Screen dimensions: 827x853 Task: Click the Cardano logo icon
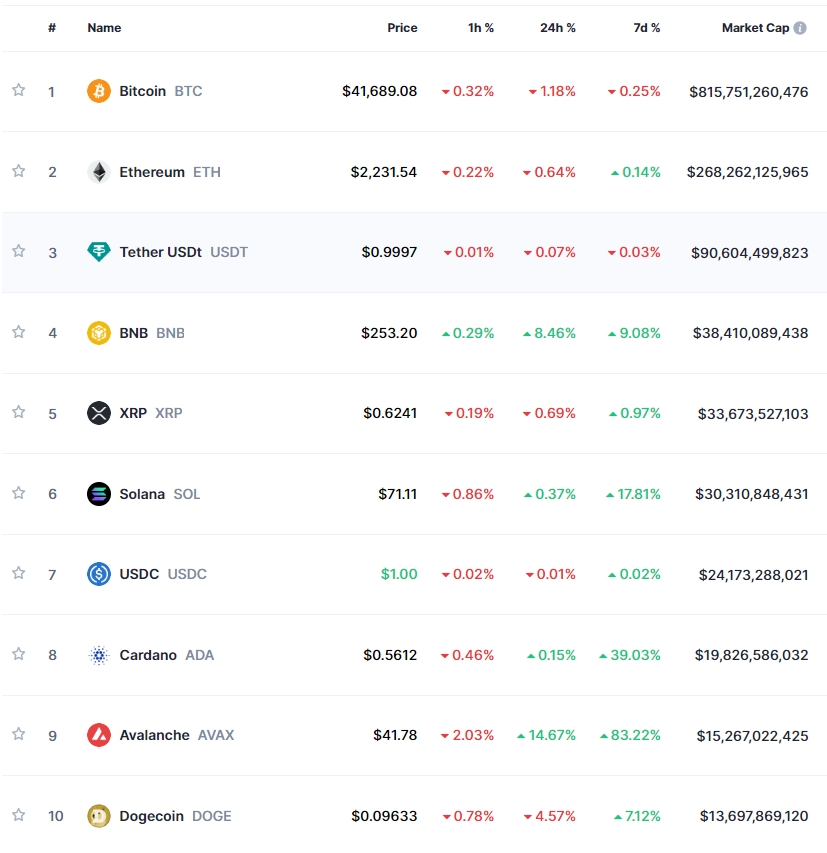(98, 655)
